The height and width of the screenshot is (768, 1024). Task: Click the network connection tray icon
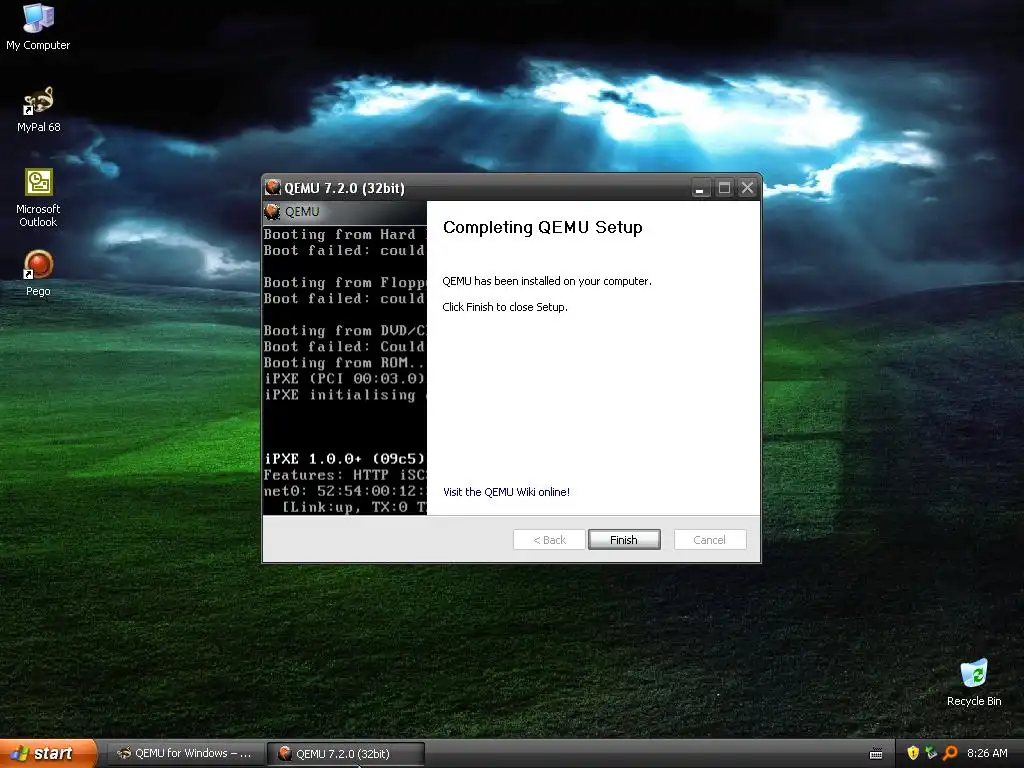[931, 753]
